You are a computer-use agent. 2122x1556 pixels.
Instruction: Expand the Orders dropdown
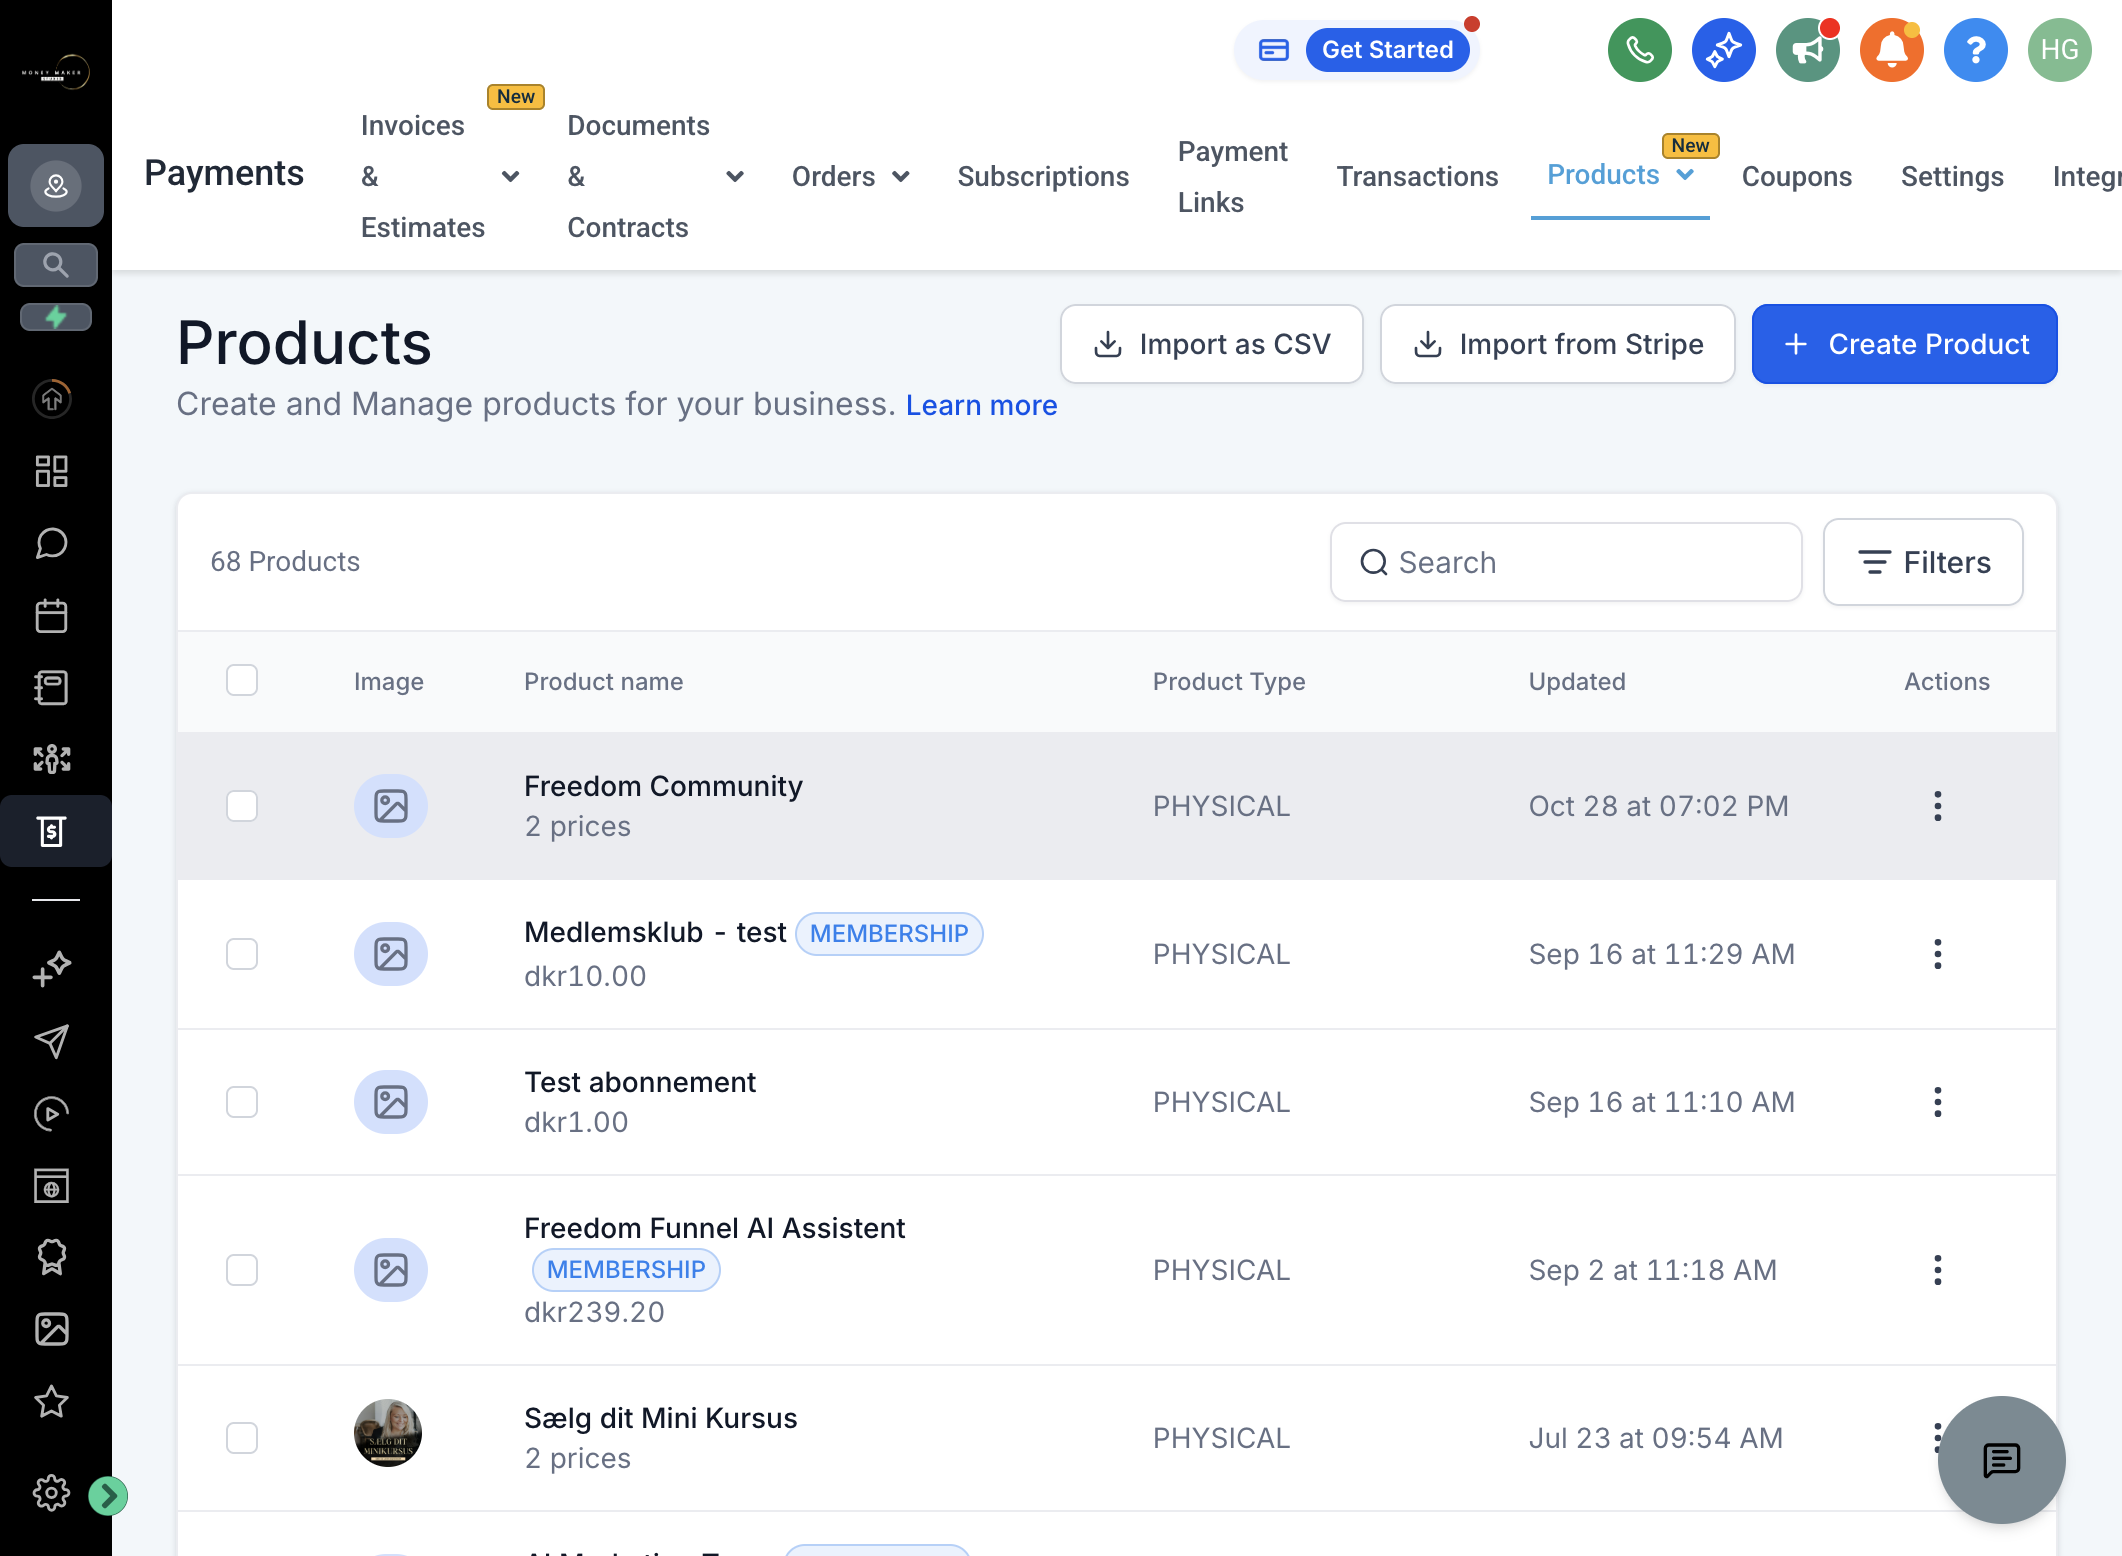901,177
